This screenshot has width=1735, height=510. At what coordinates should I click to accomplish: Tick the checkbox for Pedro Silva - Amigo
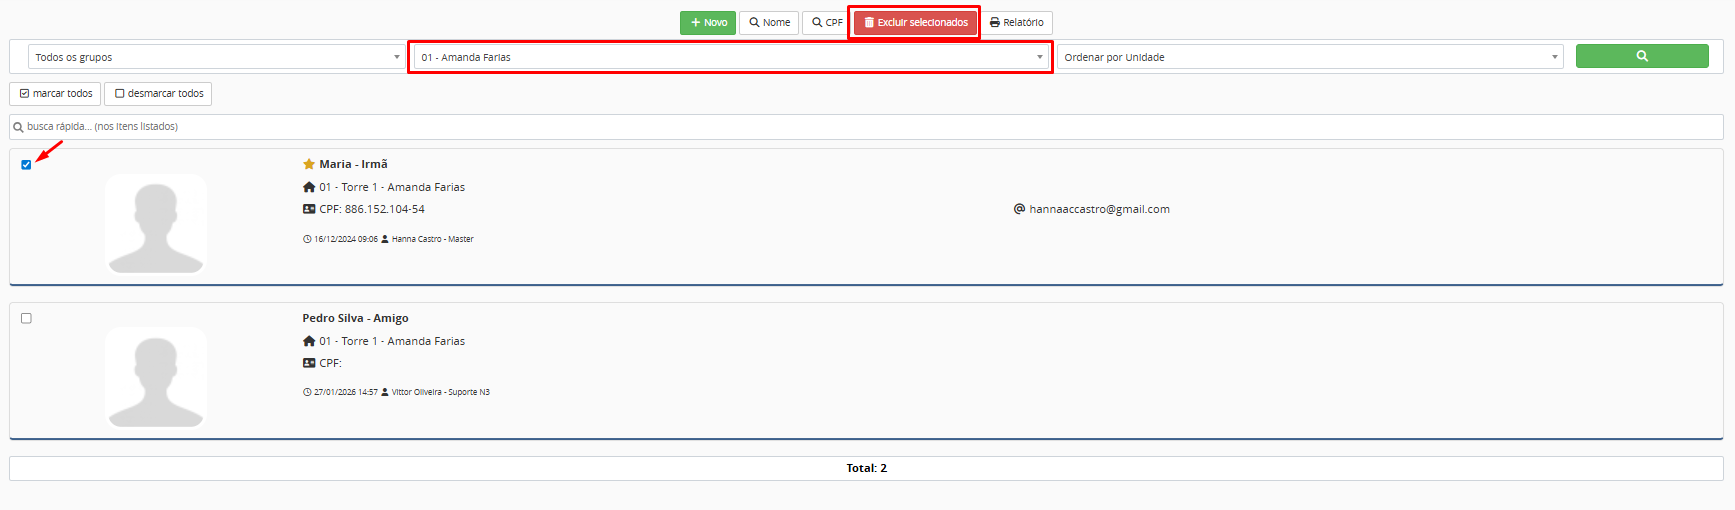(x=26, y=318)
